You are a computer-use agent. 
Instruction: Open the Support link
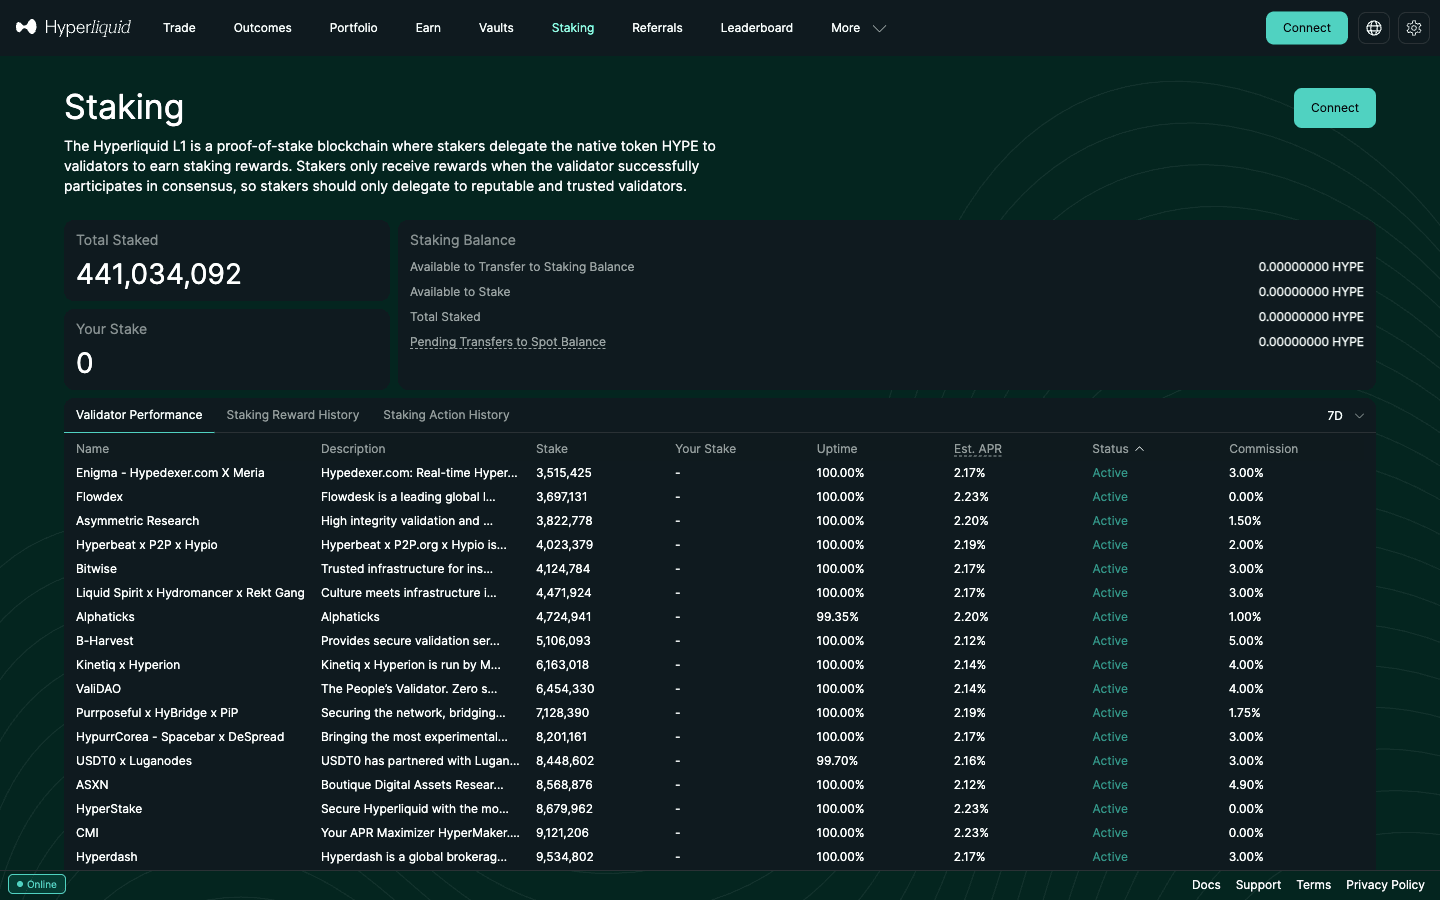(x=1258, y=885)
